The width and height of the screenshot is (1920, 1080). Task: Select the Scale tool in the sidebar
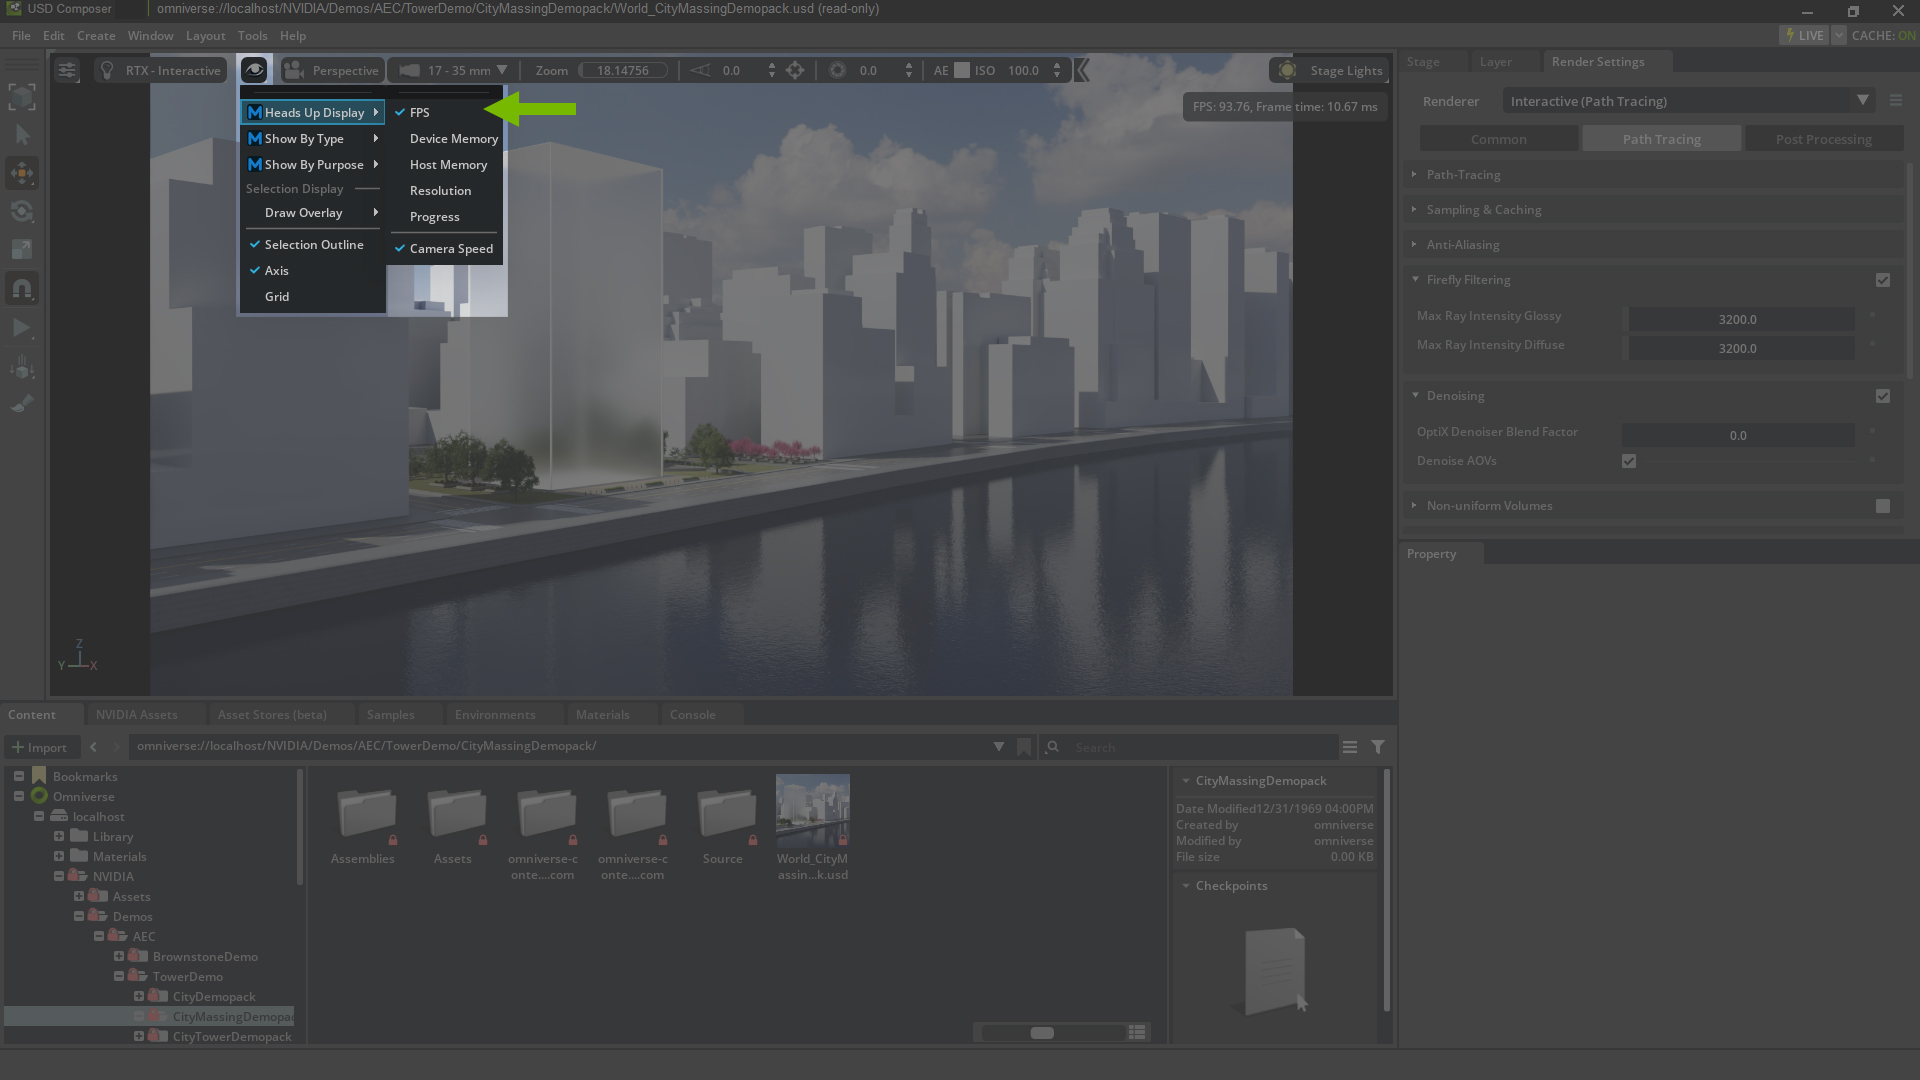point(22,249)
